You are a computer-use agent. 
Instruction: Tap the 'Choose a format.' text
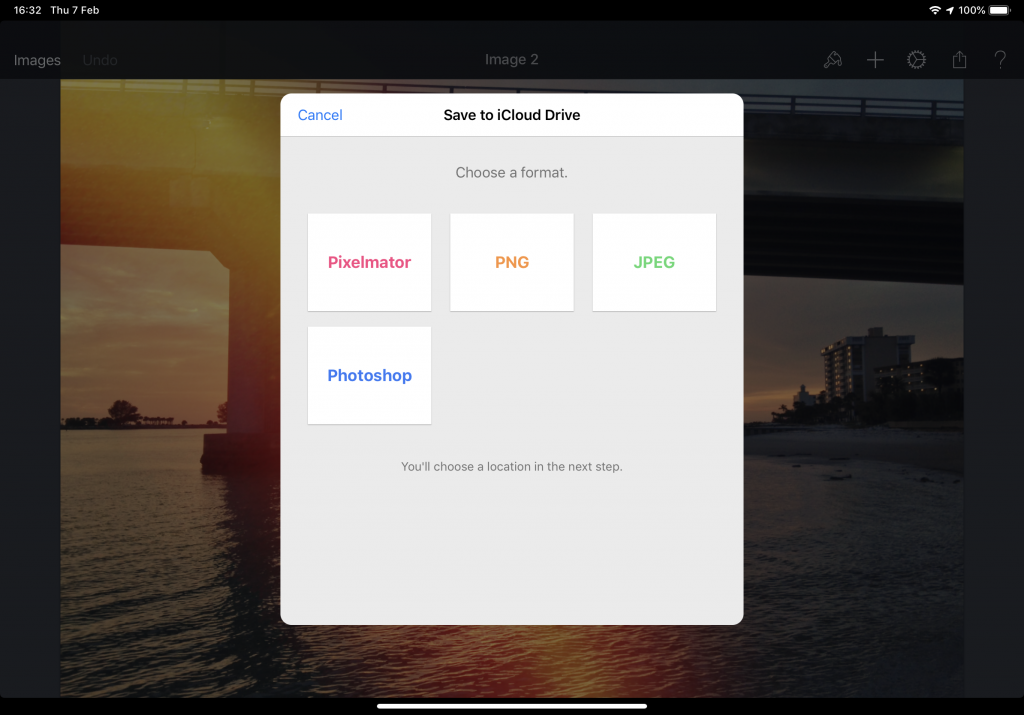click(511, 172)
